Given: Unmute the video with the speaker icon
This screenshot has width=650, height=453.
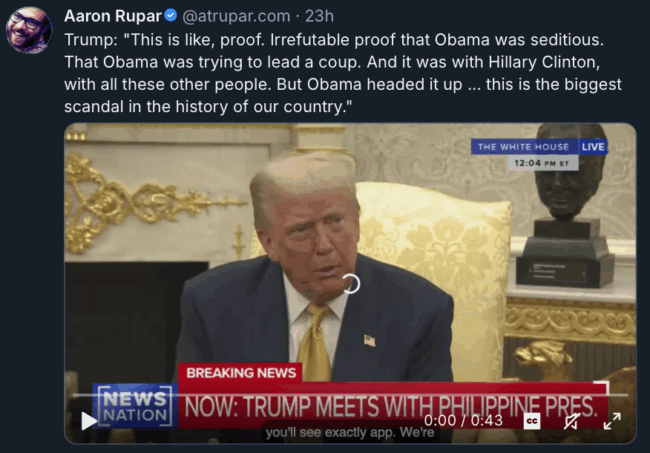Looking at the screenshot, I should click(572, 421).
